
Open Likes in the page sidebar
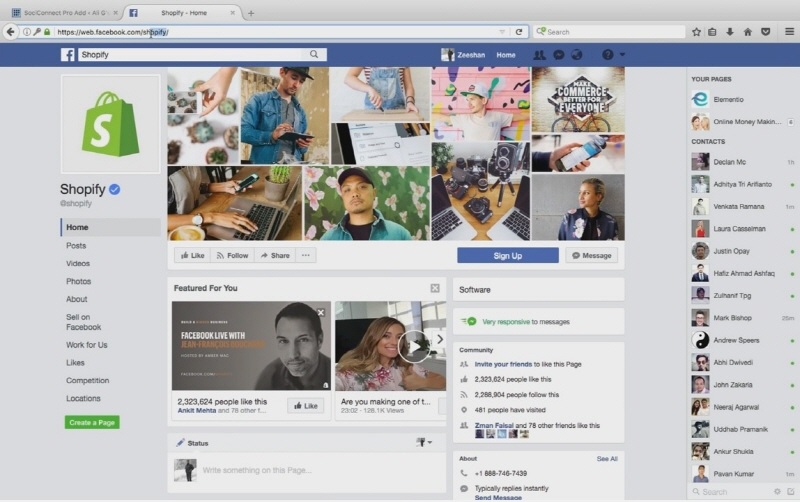(75, 363)
